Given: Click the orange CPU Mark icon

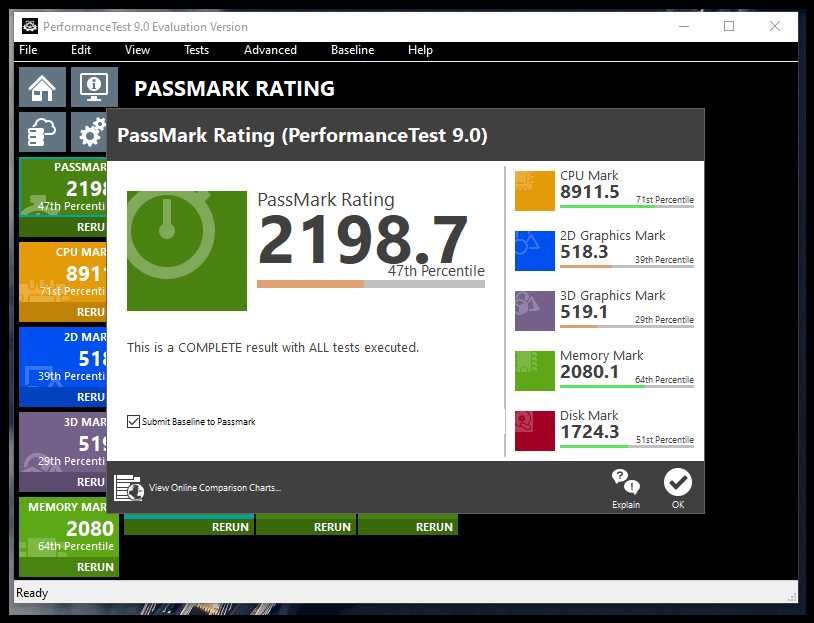Looking at the screenshot, I should pyautogui.click(x=535, y=191).
